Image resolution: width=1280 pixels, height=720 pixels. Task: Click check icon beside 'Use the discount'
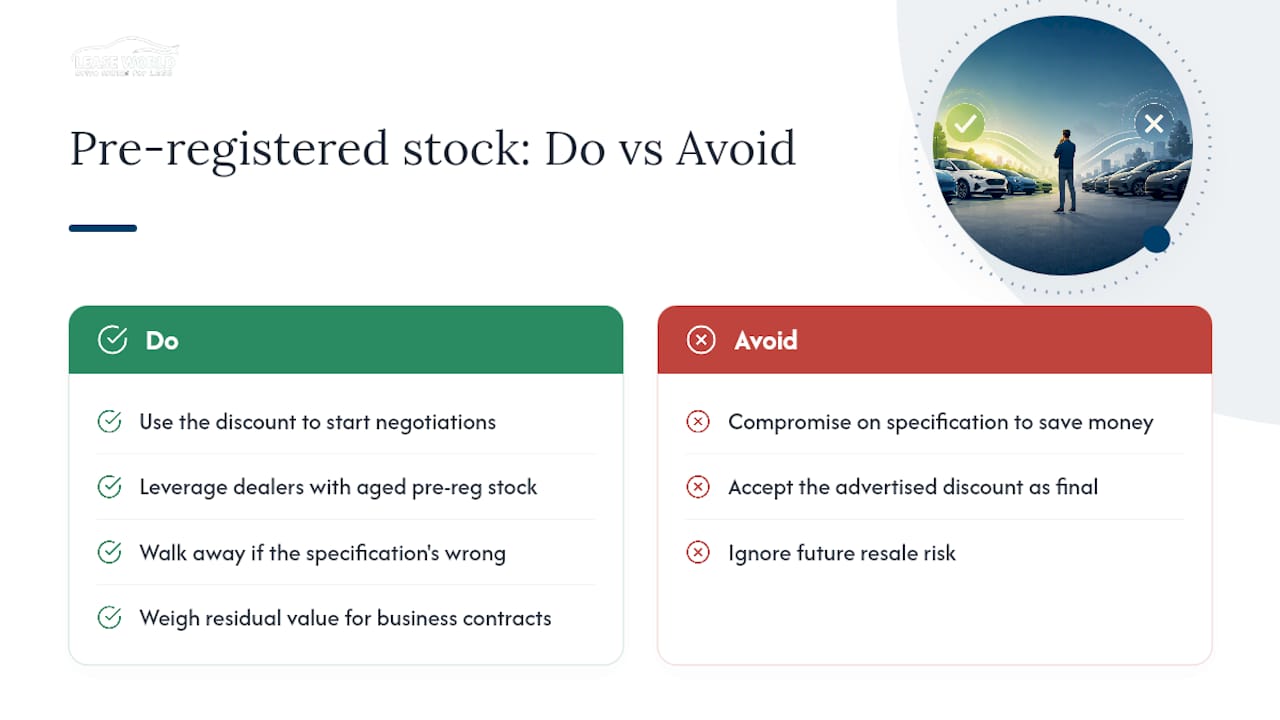(x=109, y=422)
